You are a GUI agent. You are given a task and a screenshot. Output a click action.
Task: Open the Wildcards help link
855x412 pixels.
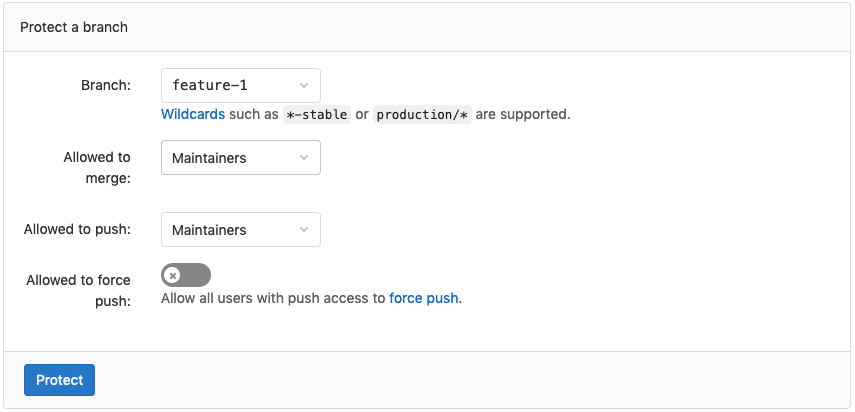coord(193,114)
